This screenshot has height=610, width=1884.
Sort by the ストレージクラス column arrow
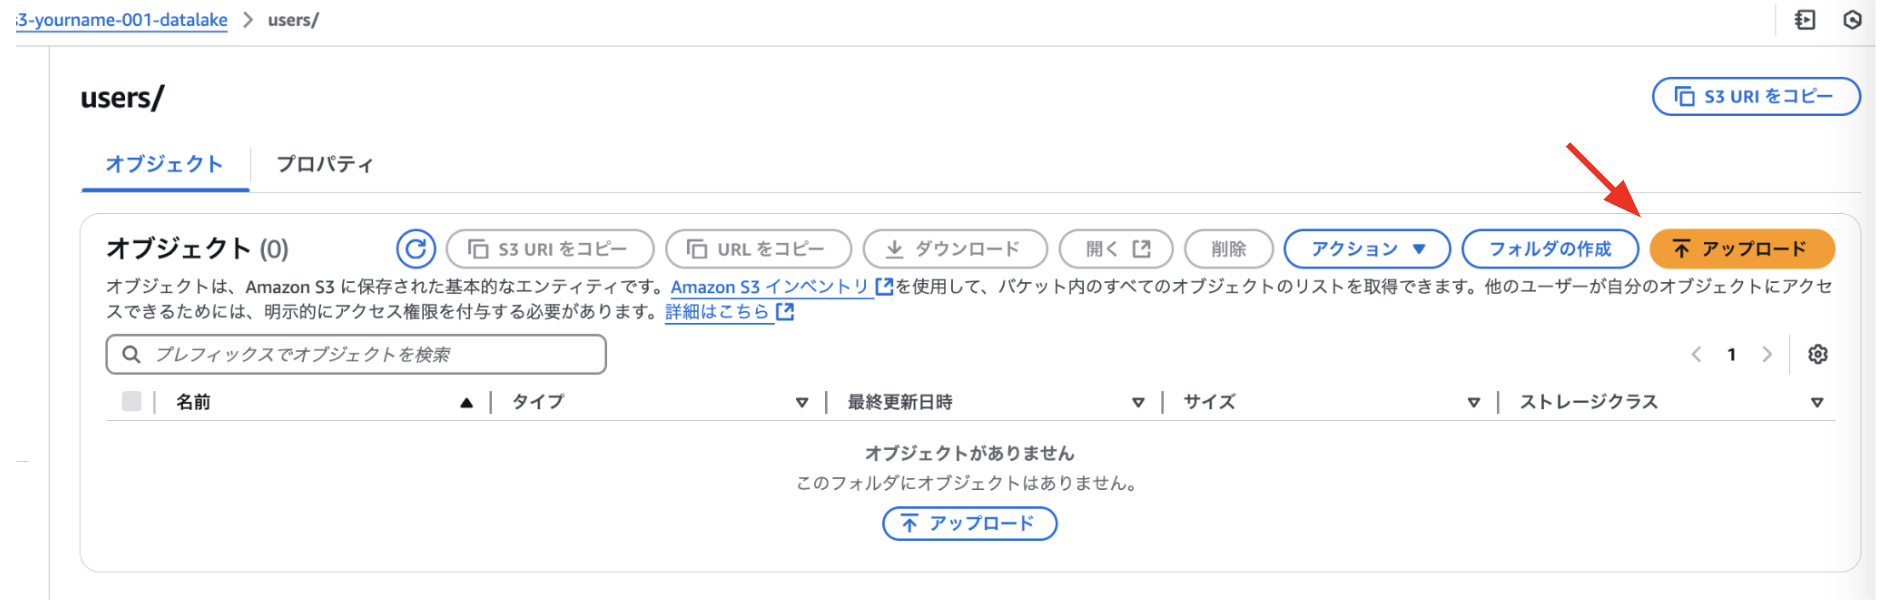click(1817, 402)
